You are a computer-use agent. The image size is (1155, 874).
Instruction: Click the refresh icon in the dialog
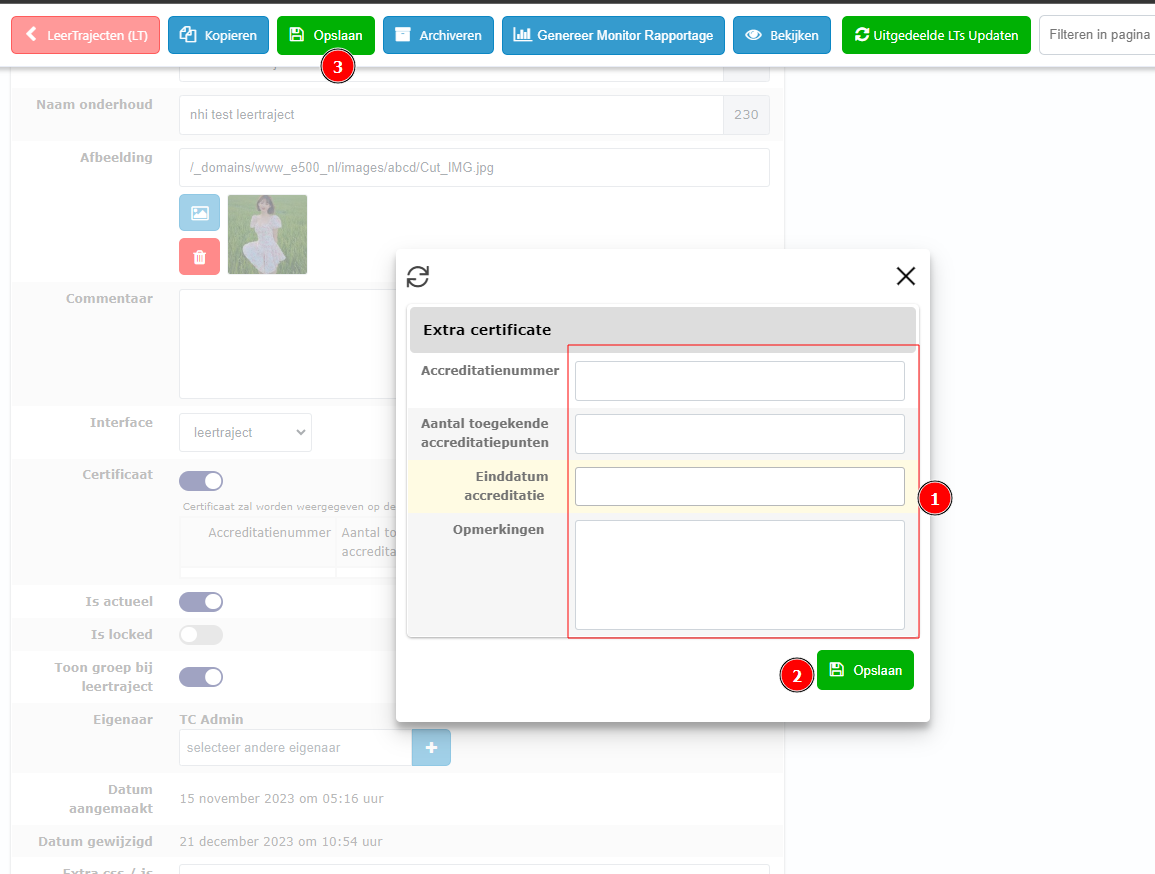coord(418,277)
